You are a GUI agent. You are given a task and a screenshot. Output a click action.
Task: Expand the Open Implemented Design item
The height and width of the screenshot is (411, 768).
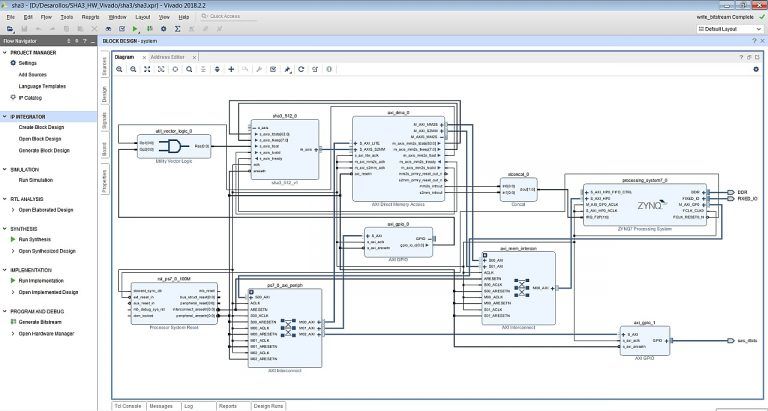pos(13,292)
